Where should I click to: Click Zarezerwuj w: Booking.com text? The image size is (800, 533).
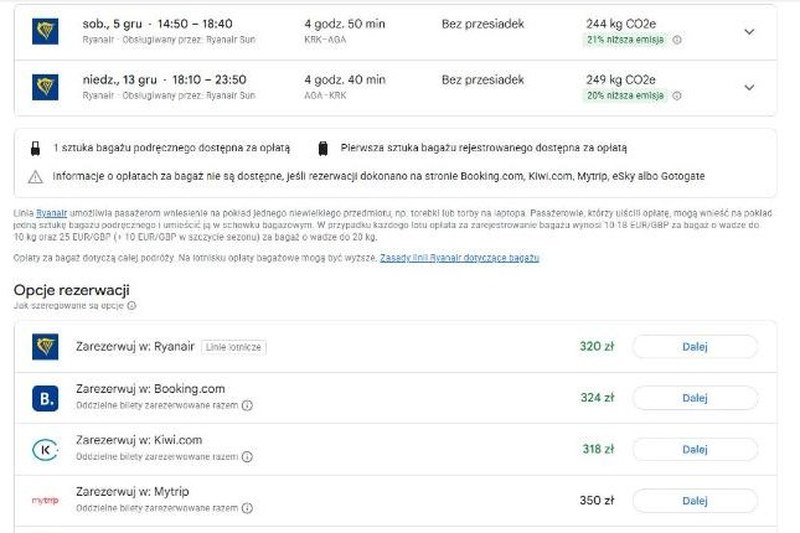(151, 389)
